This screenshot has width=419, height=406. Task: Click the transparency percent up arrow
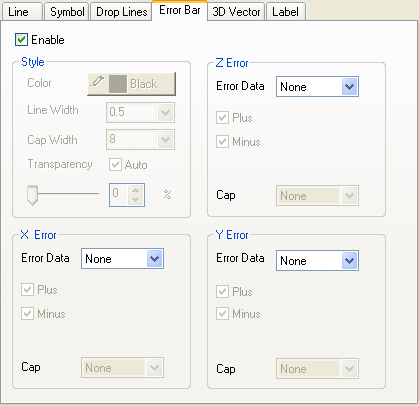coord(136,190)
